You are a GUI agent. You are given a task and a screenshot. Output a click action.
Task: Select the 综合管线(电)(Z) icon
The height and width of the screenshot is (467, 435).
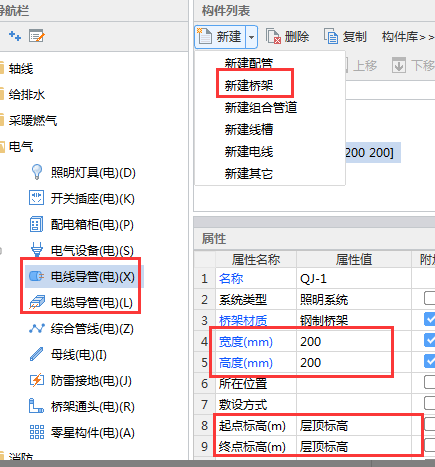click(37, 329)
